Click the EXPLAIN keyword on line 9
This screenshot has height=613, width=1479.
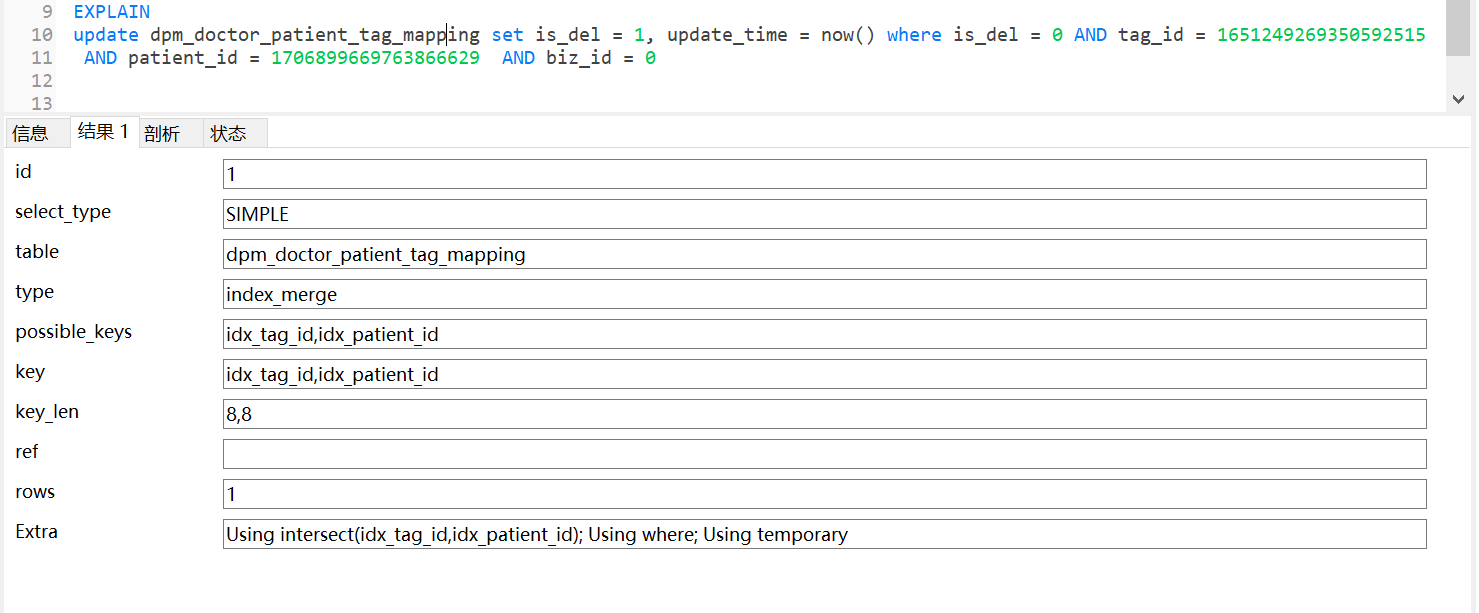[112, 12]
